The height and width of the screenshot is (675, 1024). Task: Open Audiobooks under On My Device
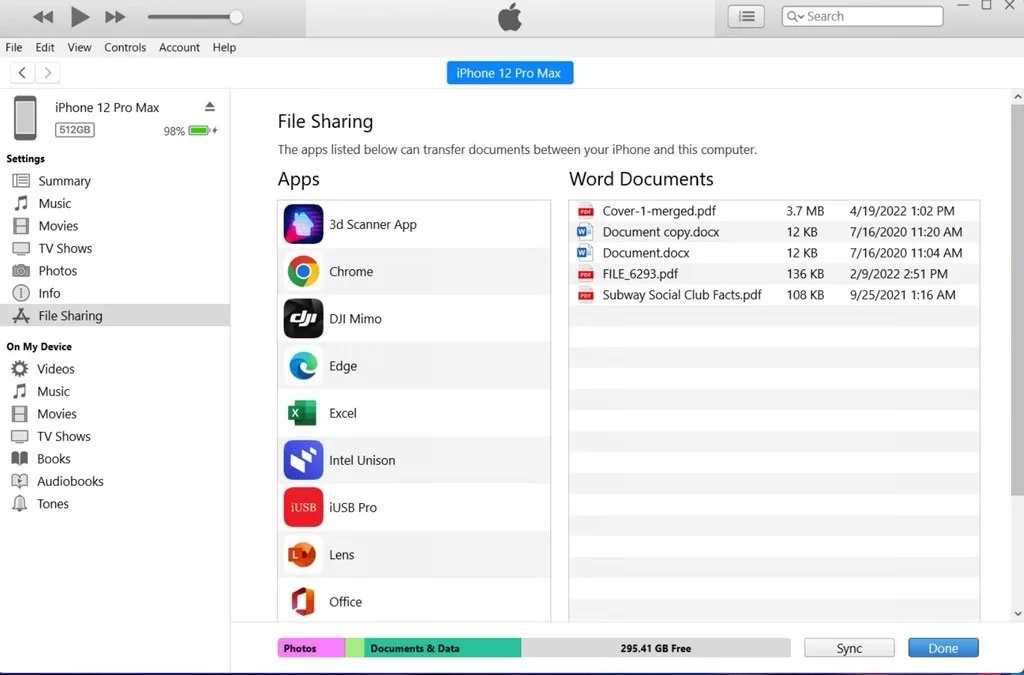click(70, 481)
